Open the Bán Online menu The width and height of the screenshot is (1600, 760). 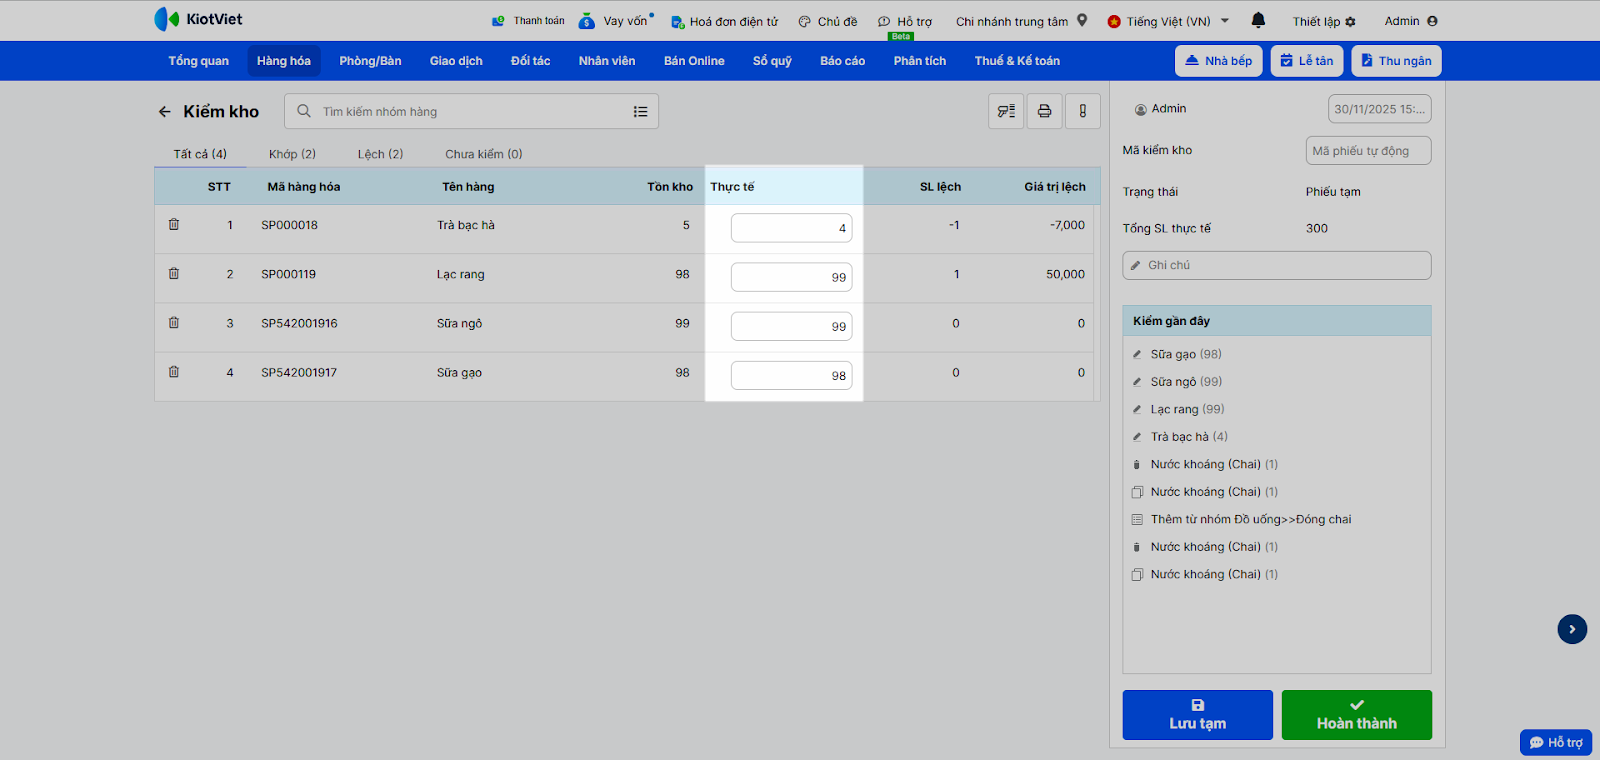click(x=694, y=61)
